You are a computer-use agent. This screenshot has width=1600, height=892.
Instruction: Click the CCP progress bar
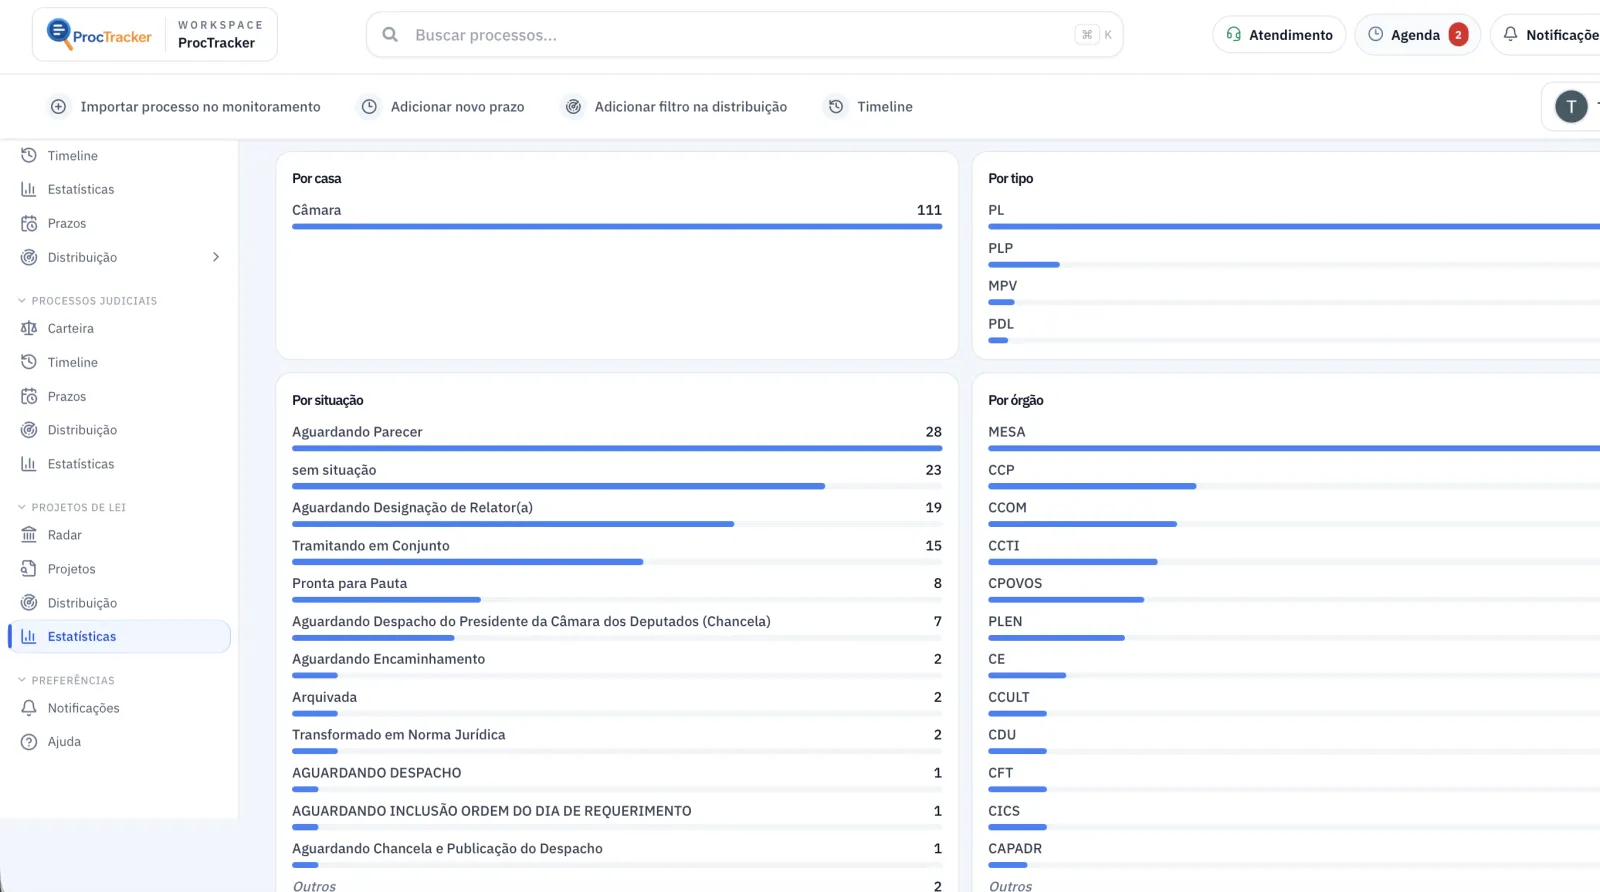click(1092, 487)
